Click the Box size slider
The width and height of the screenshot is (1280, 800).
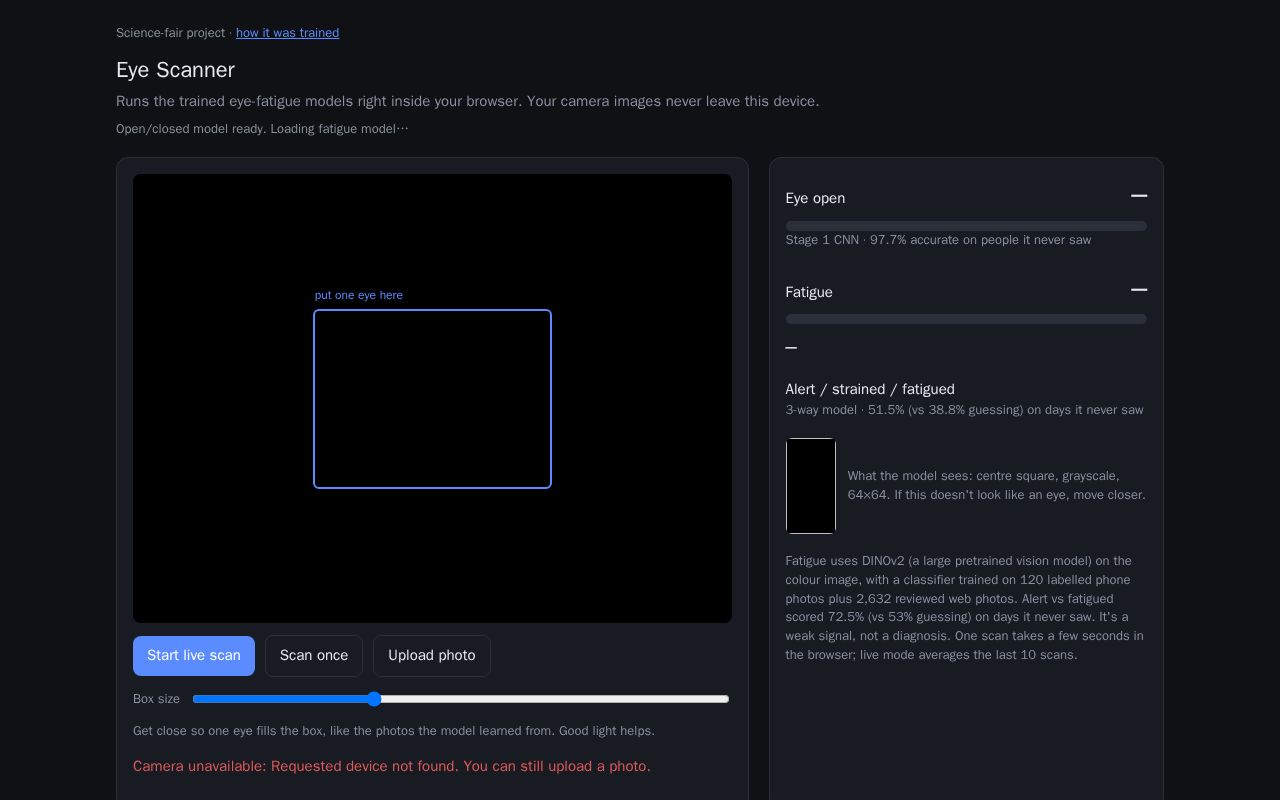(x=461, y=699)
